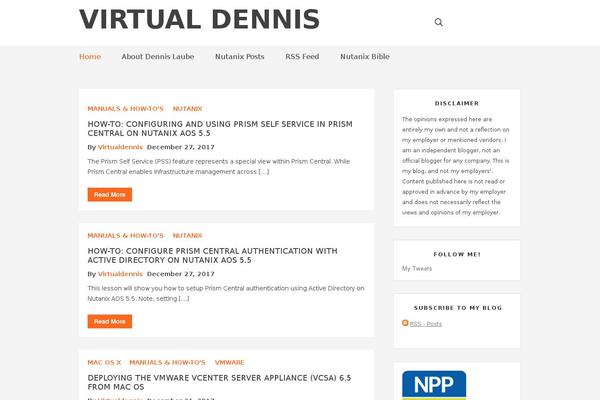Open the NPP badge image
The height and width of the screenshot is (400, 600).
coord(434,385)
